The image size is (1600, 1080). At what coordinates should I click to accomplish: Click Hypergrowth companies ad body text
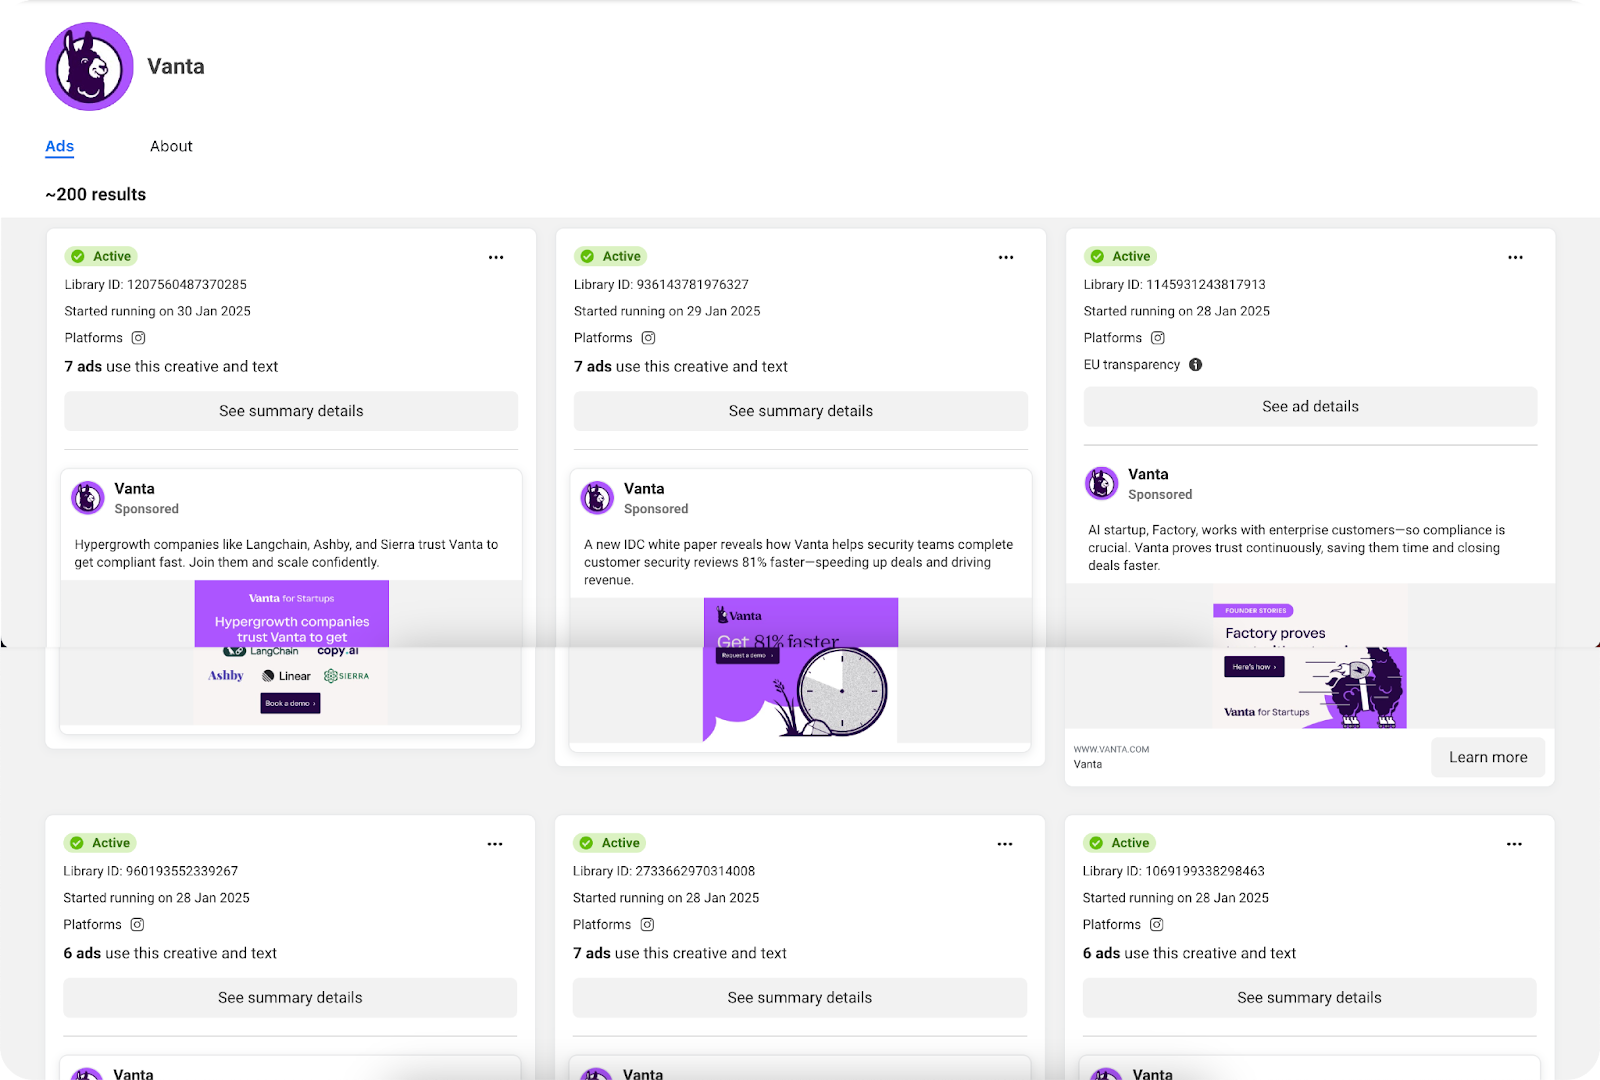pos(286,554)
